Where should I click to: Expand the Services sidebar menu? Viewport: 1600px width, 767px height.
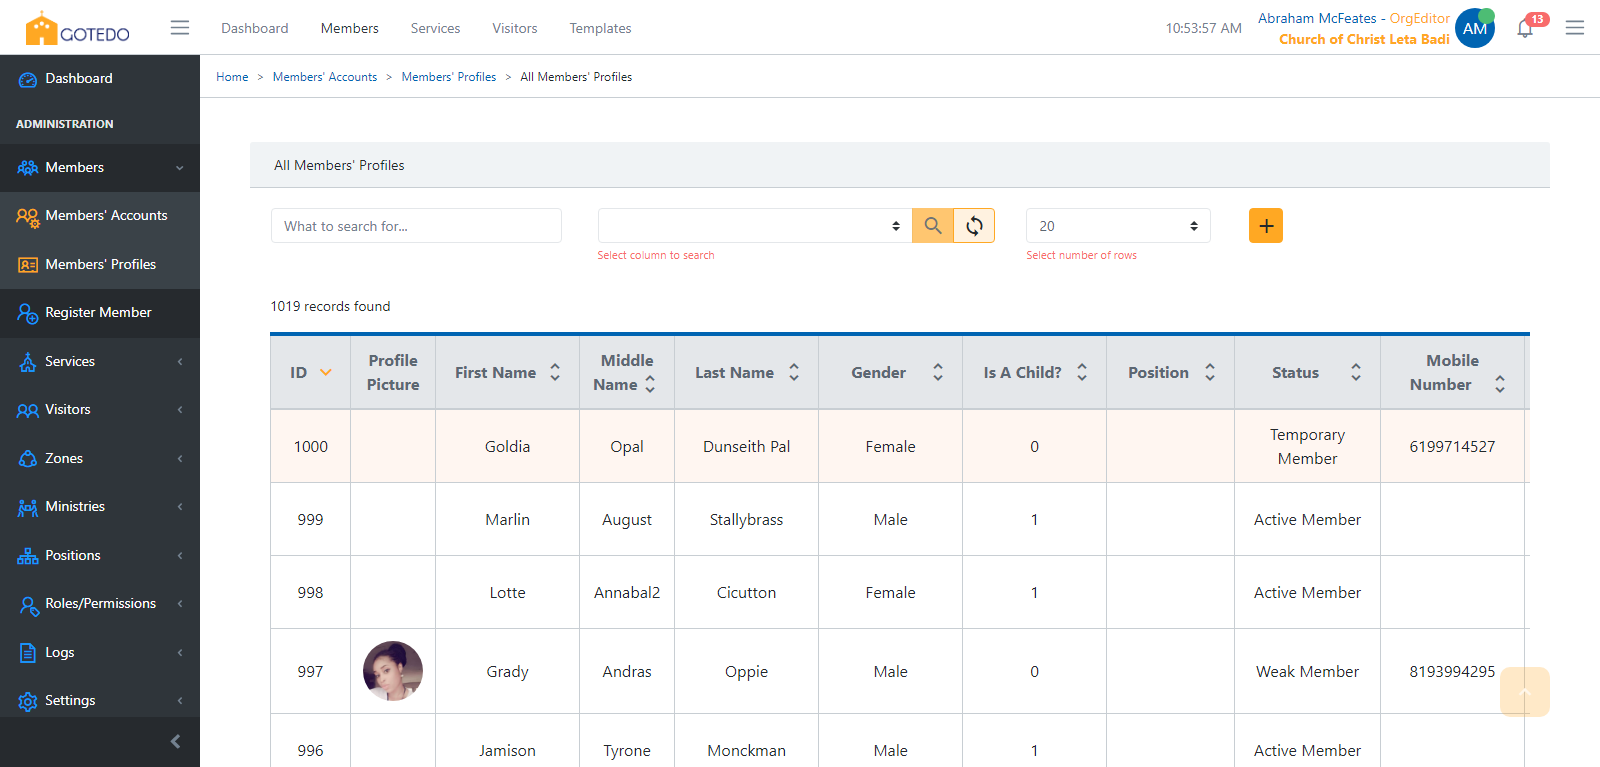click(99, 361)
